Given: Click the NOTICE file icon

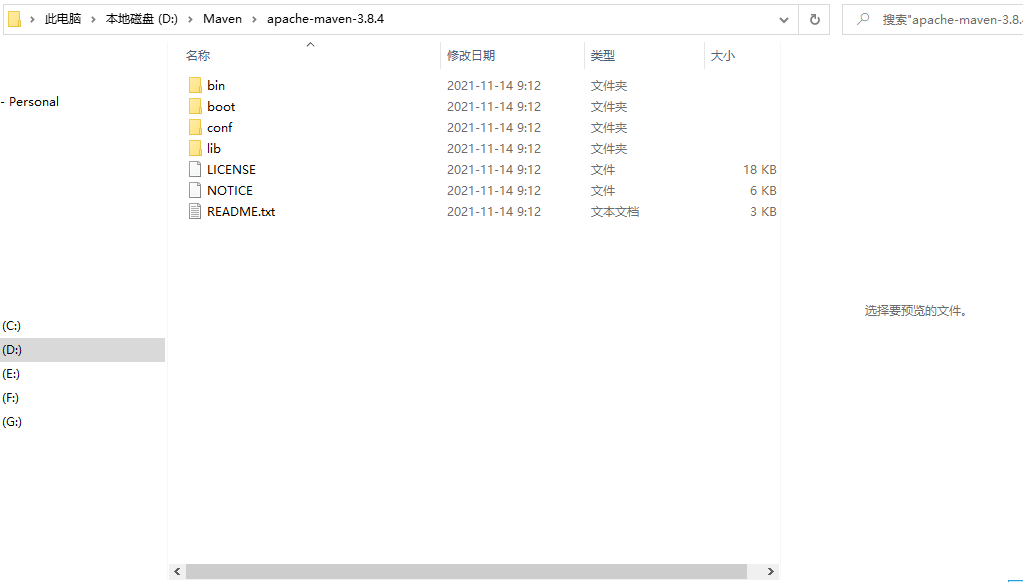Looking at the screenshot, I should (x=194, y=191).
